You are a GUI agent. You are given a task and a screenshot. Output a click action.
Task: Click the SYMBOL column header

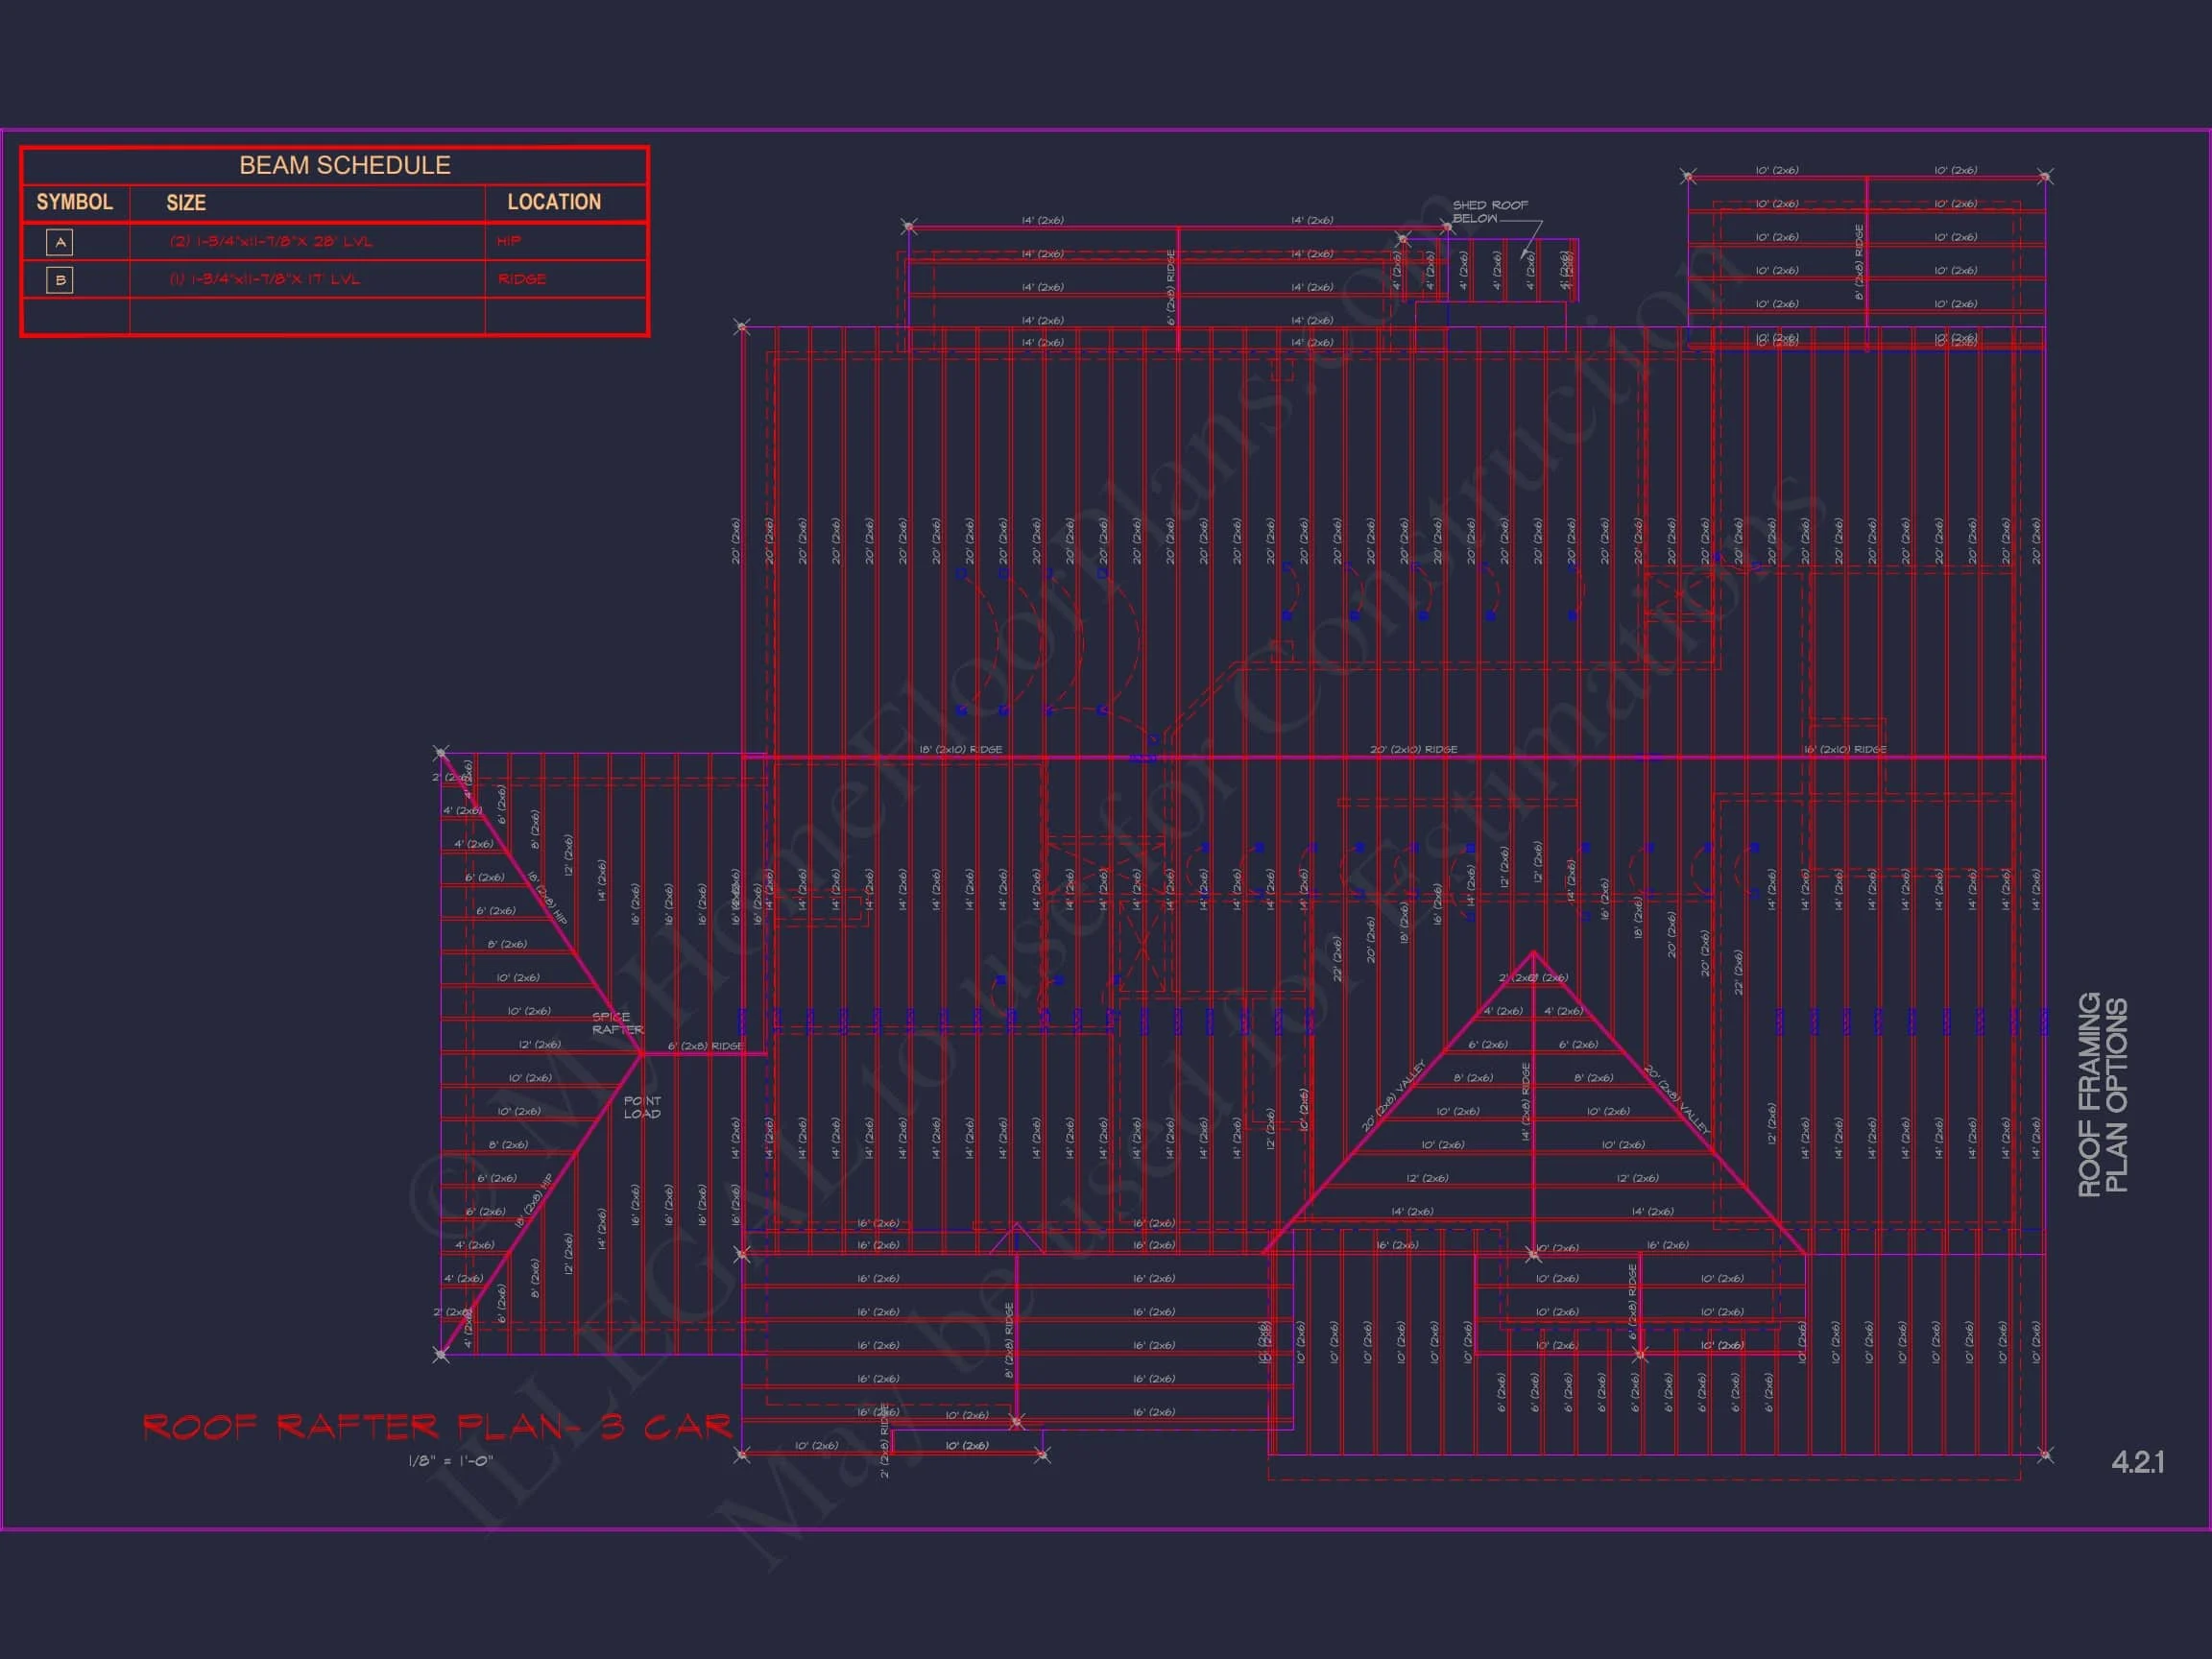click(x=74, y=202)
